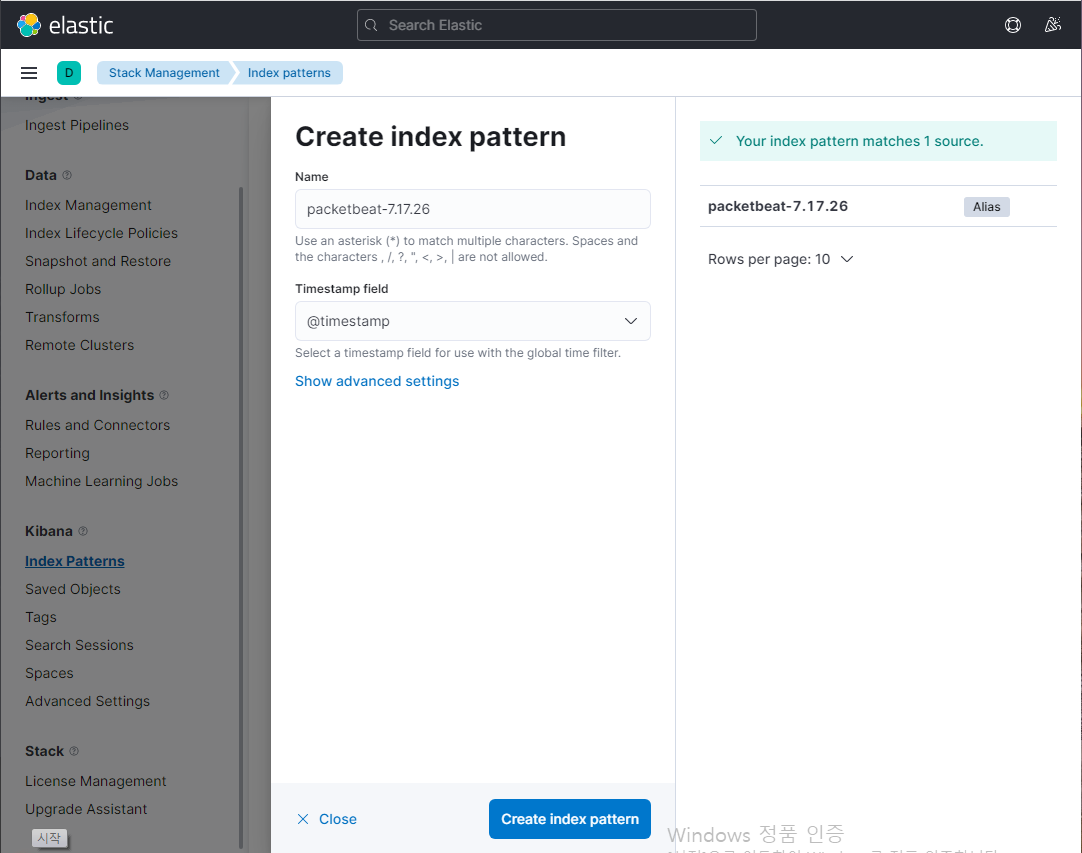Click the Elastic logo

65,25
